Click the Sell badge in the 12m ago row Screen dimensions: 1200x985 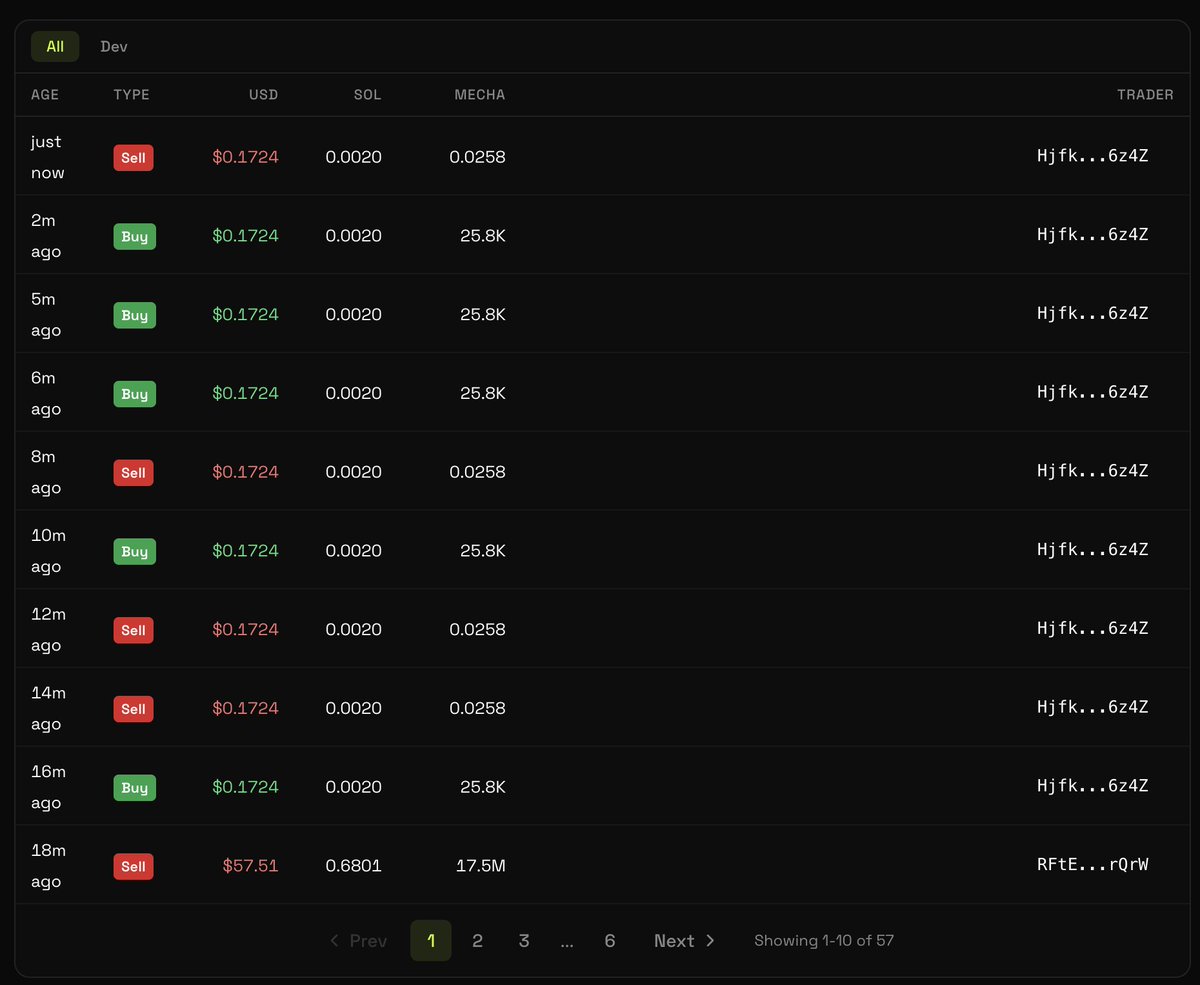133,630
